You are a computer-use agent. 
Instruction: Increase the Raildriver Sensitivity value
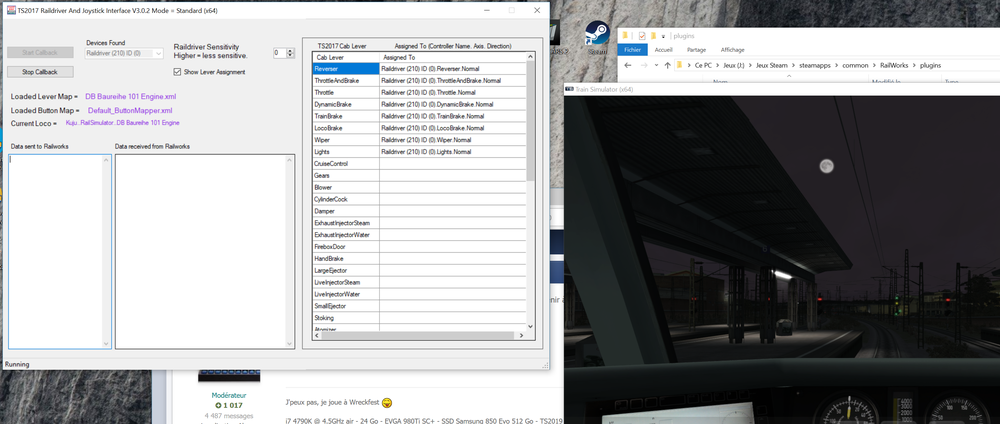290,49
